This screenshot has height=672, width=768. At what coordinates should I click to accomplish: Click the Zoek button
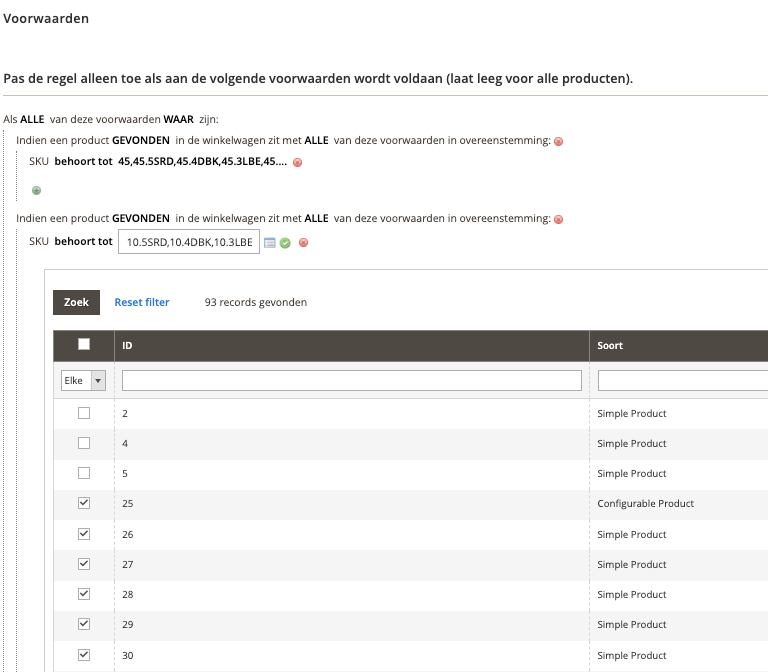pos(76,302)
